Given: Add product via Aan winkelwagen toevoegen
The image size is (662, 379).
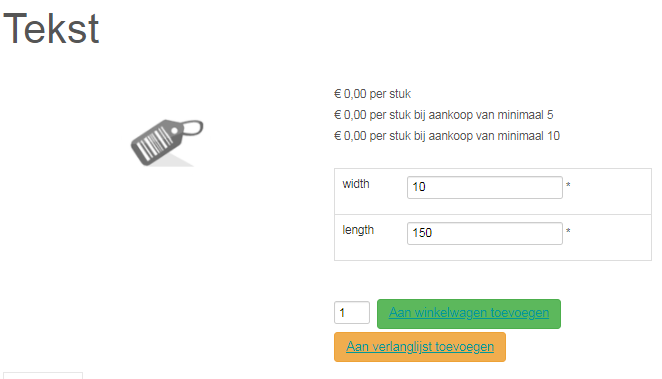Looking at the screenshot, I should (469, 314).
